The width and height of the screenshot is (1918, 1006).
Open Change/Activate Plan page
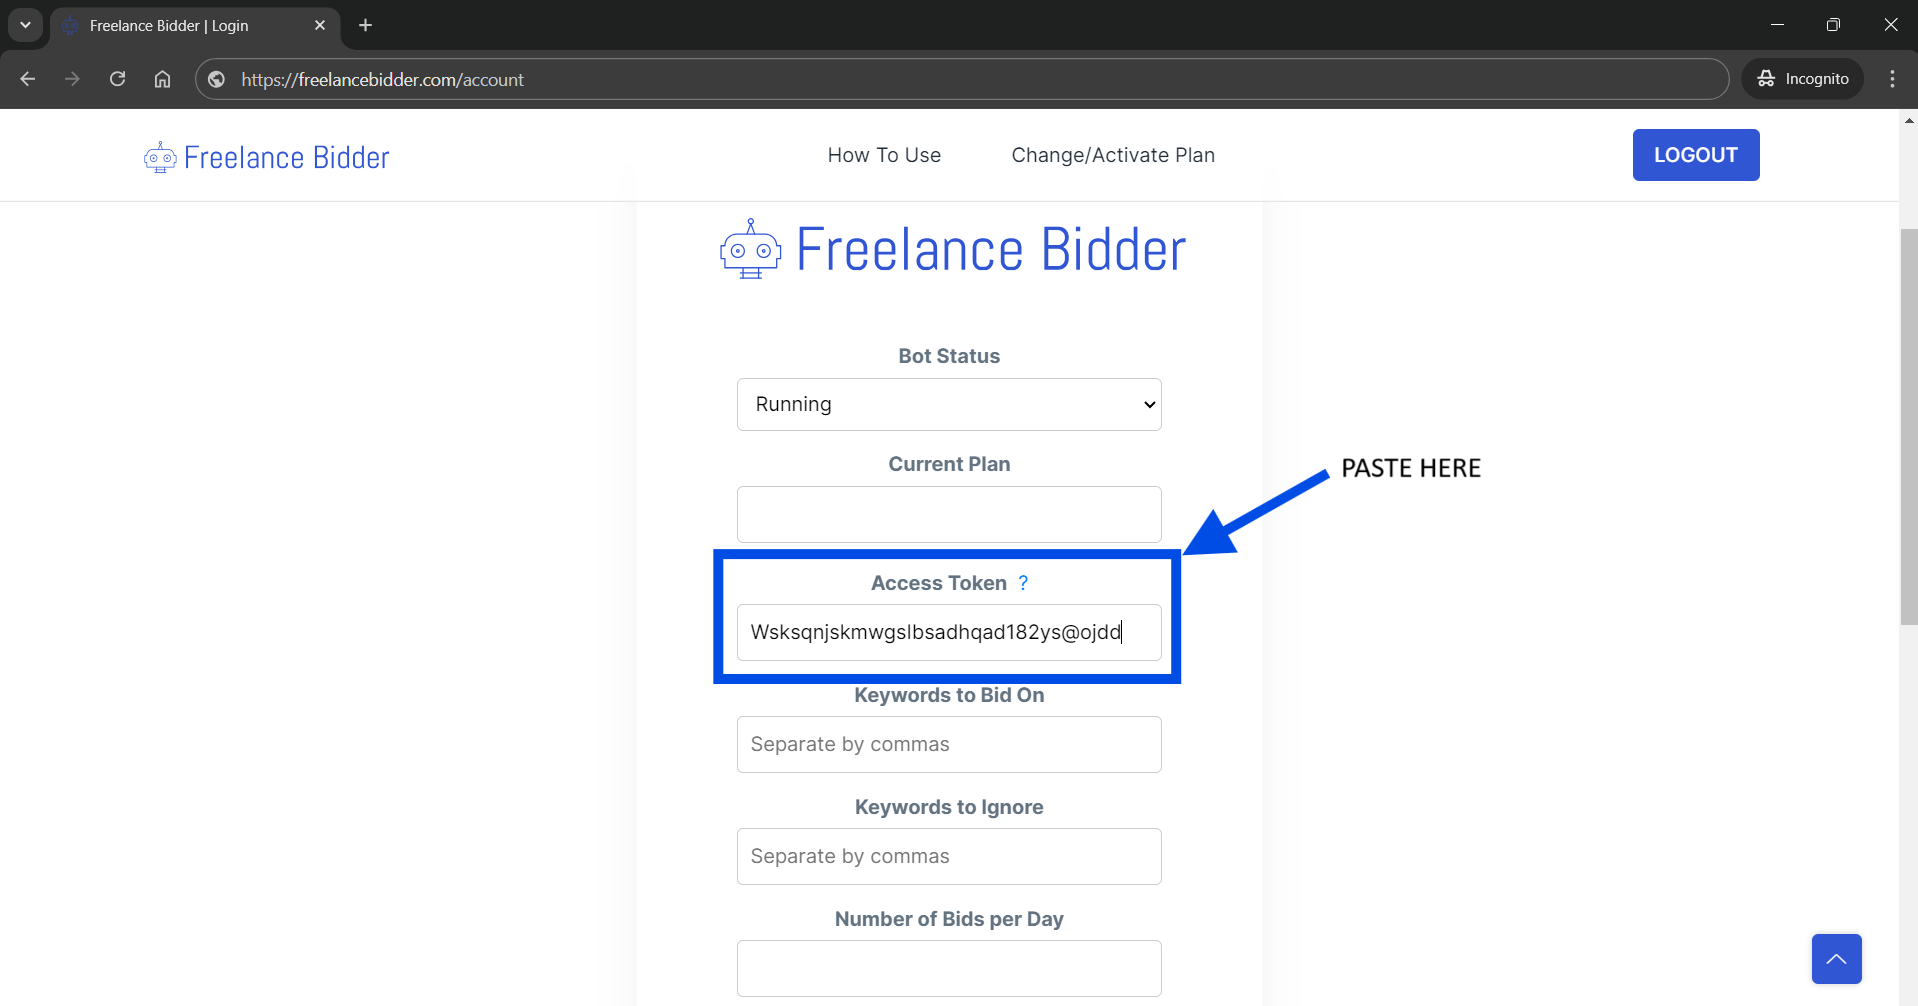click(x=1113, y=155)
